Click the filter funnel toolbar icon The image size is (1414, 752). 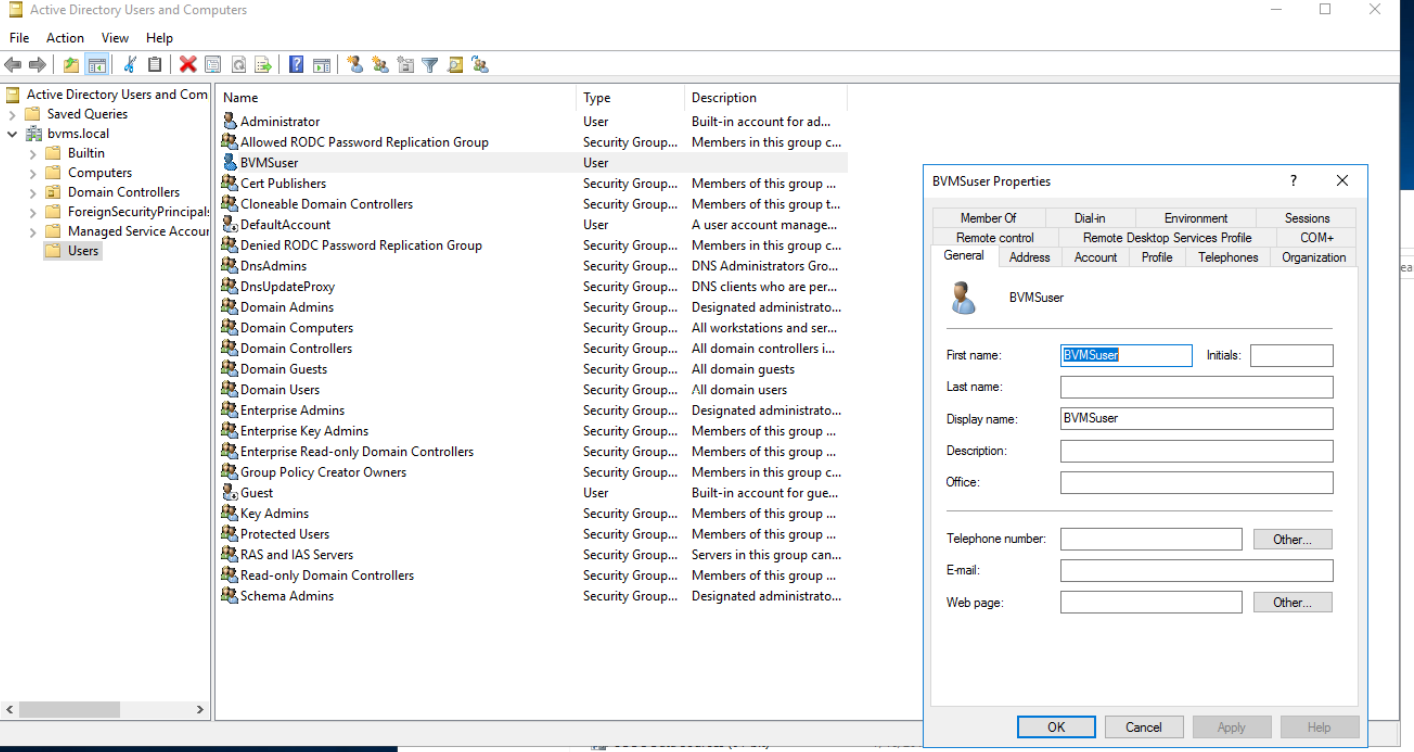click(430, 65)
